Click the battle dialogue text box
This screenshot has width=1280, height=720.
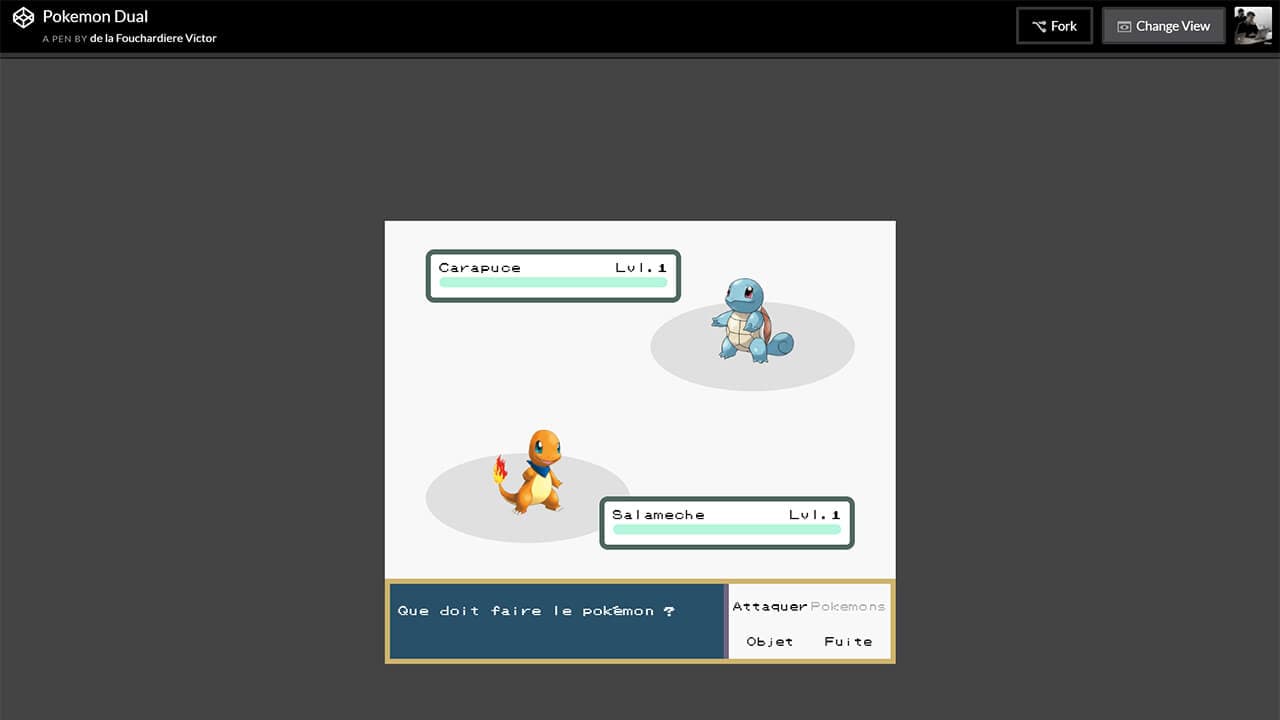pos(557,620)
